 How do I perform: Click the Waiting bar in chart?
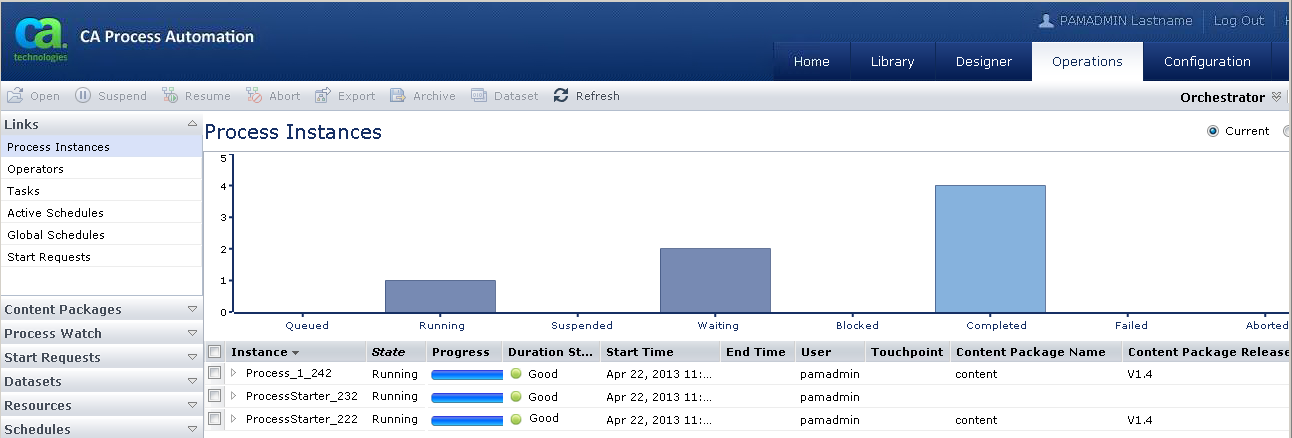tap(716, 280)
